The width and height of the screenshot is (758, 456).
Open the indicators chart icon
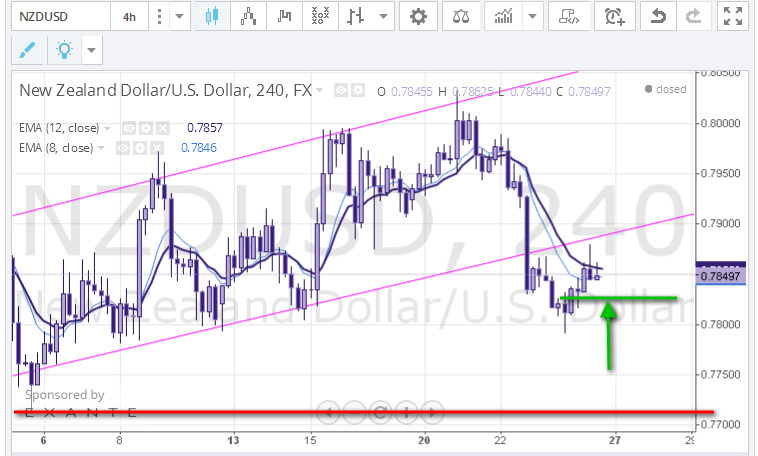point(503,16)
